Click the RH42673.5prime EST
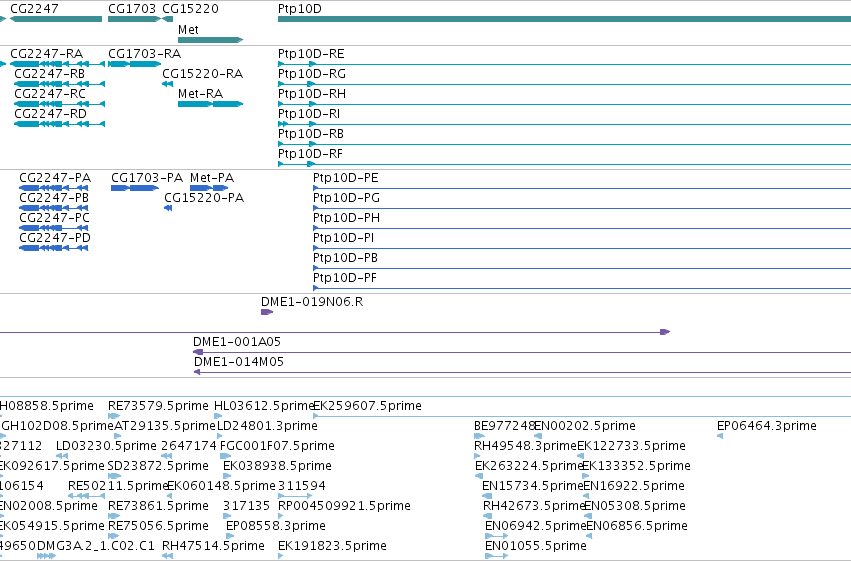851x561 pixels. click(487, 517)
